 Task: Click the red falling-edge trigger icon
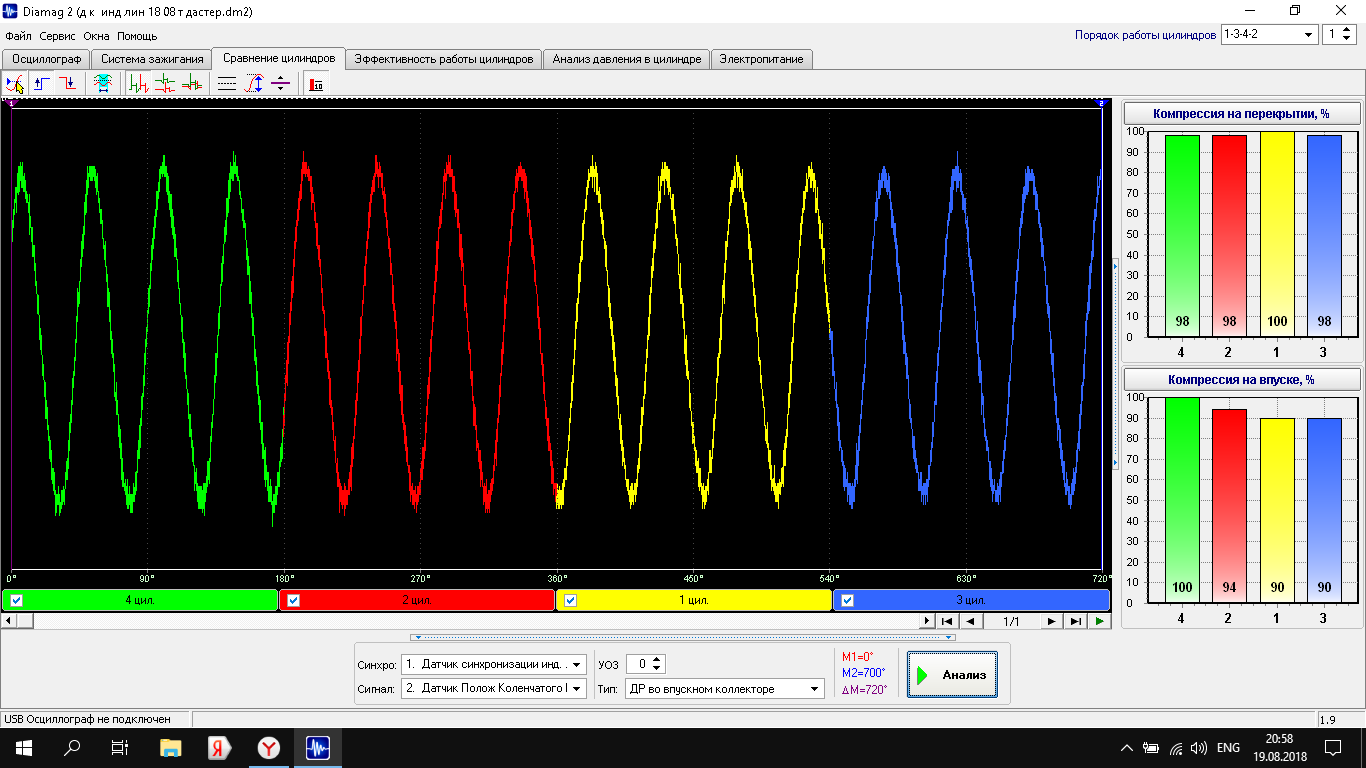pyautogui.click(x=67, y=84)
